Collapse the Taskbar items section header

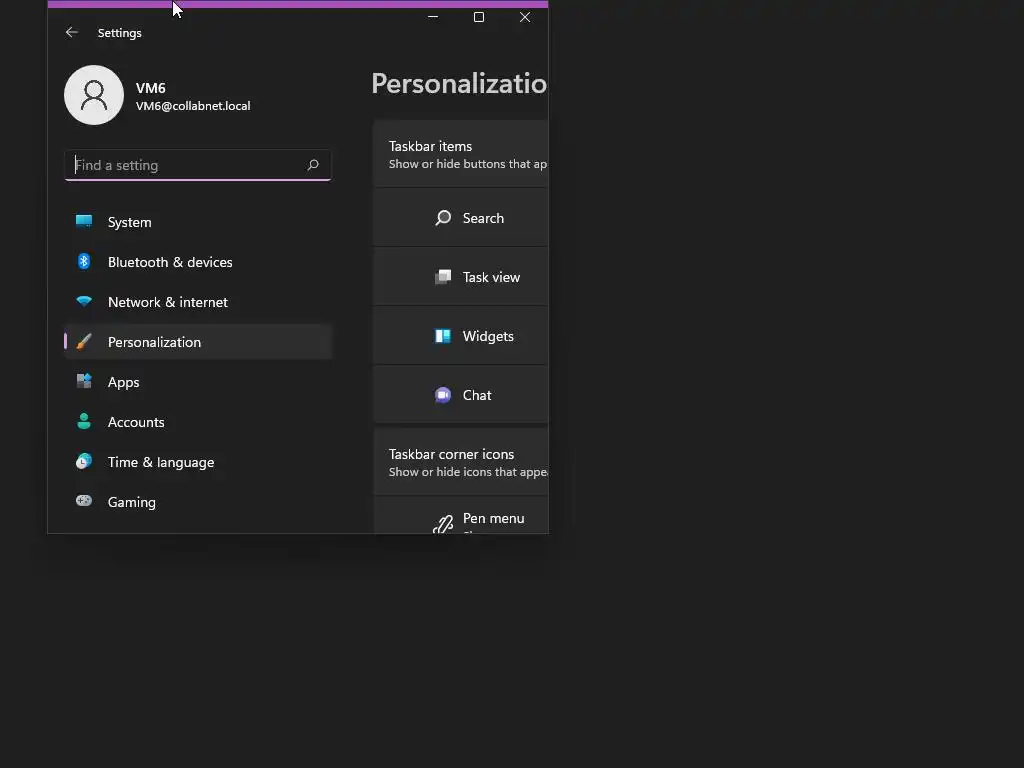pyautogui.click(x=462, y=154)
